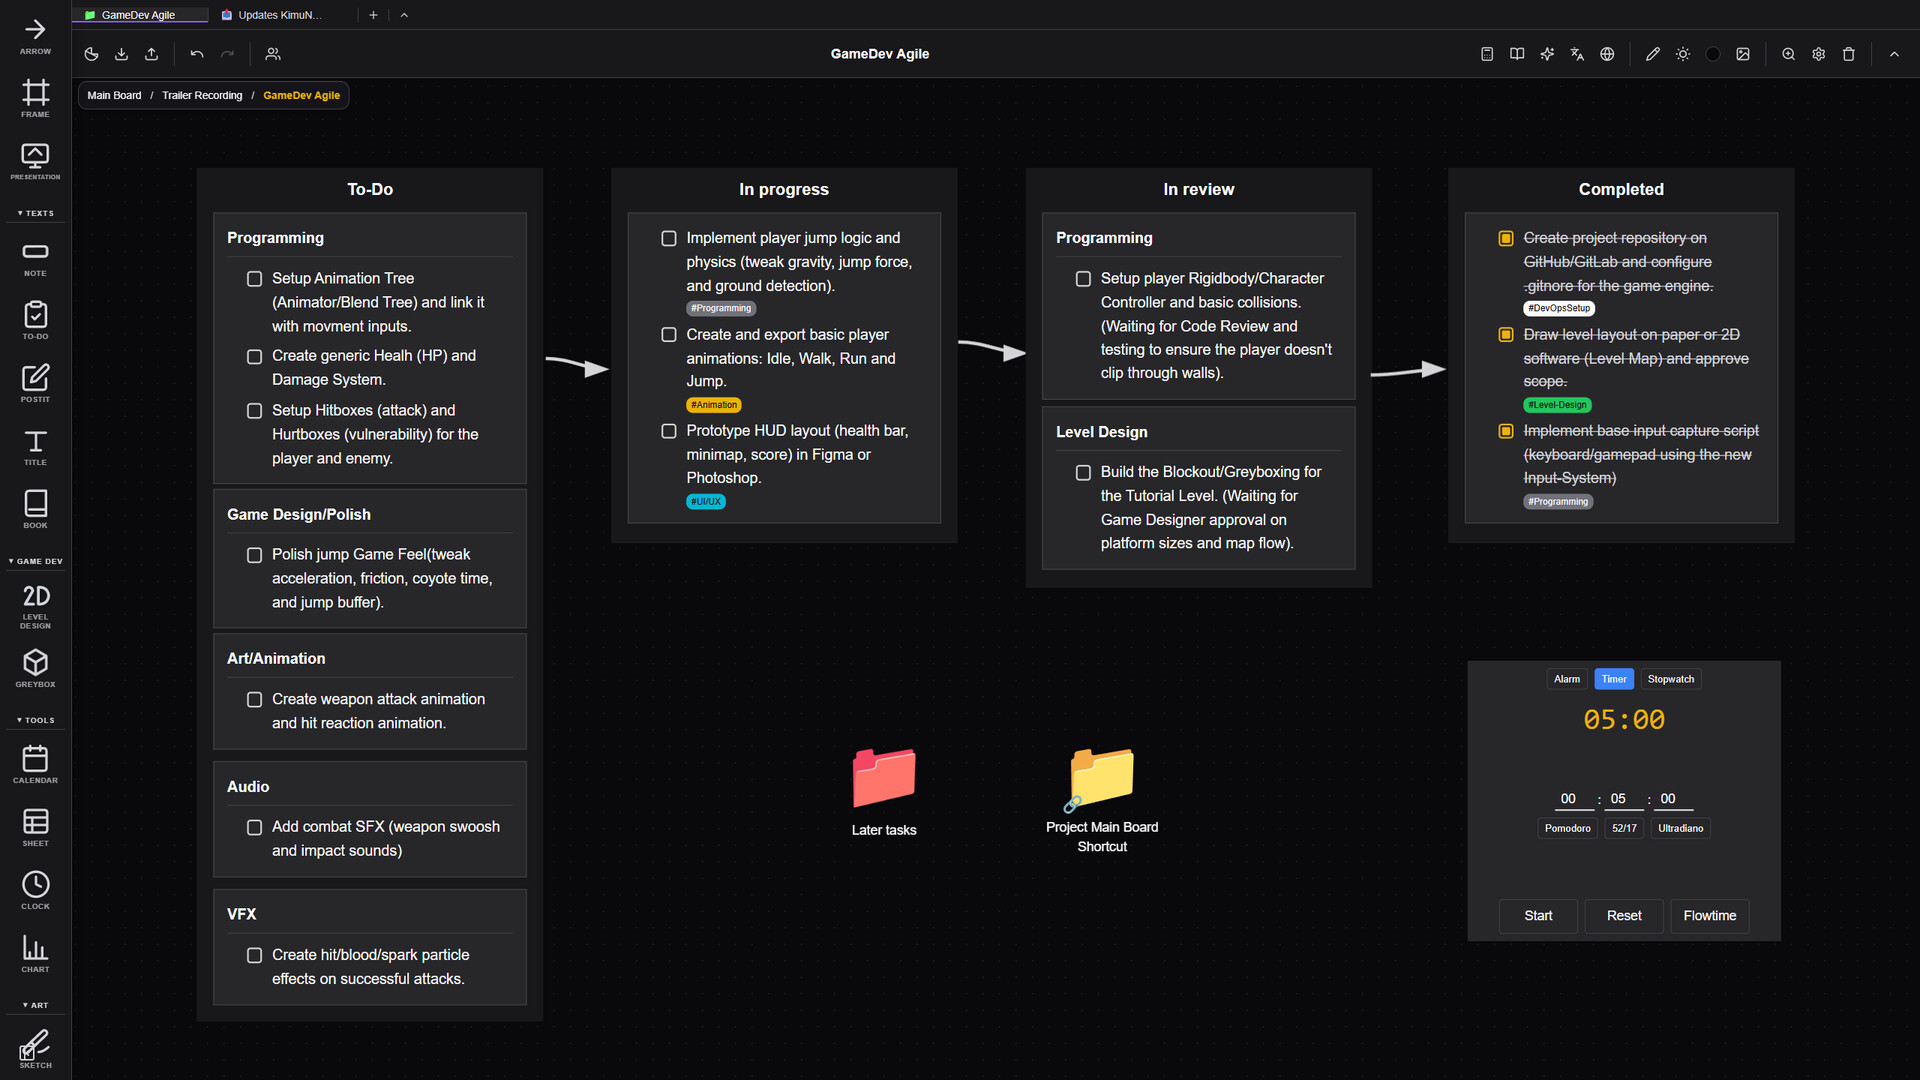Click the AI sparkles icon

point(1547,54)
